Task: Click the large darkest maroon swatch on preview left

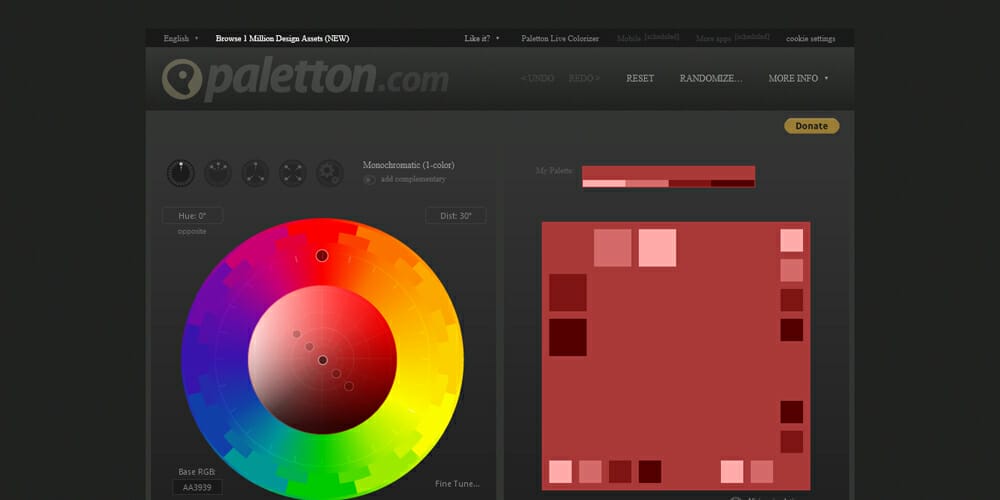Action: pos(568,337)
